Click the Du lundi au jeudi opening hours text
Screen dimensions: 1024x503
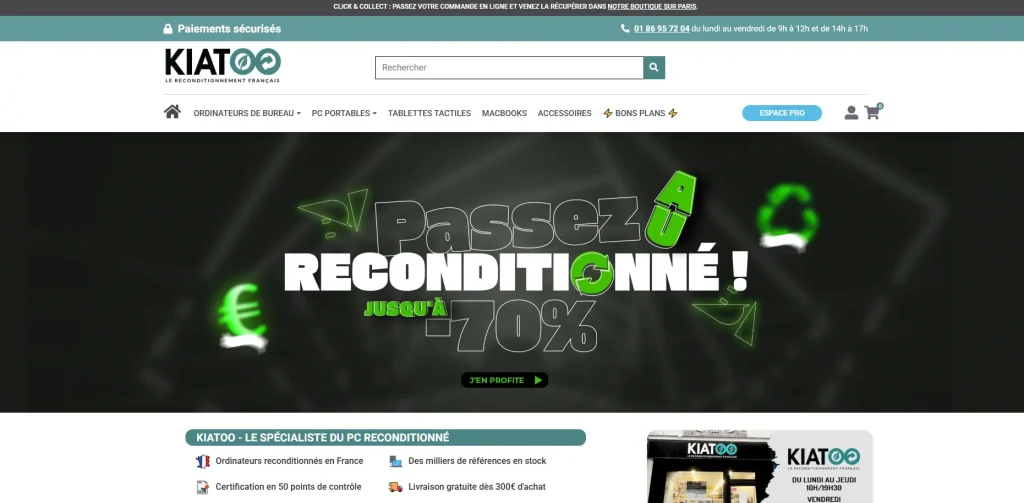824,483
